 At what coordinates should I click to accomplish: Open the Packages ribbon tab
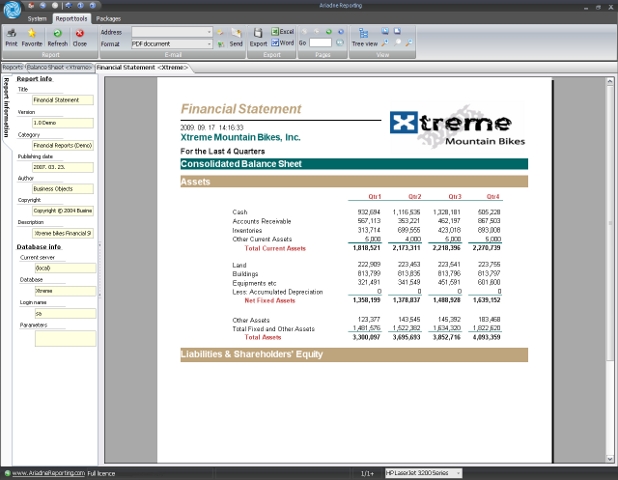[108, 18]
